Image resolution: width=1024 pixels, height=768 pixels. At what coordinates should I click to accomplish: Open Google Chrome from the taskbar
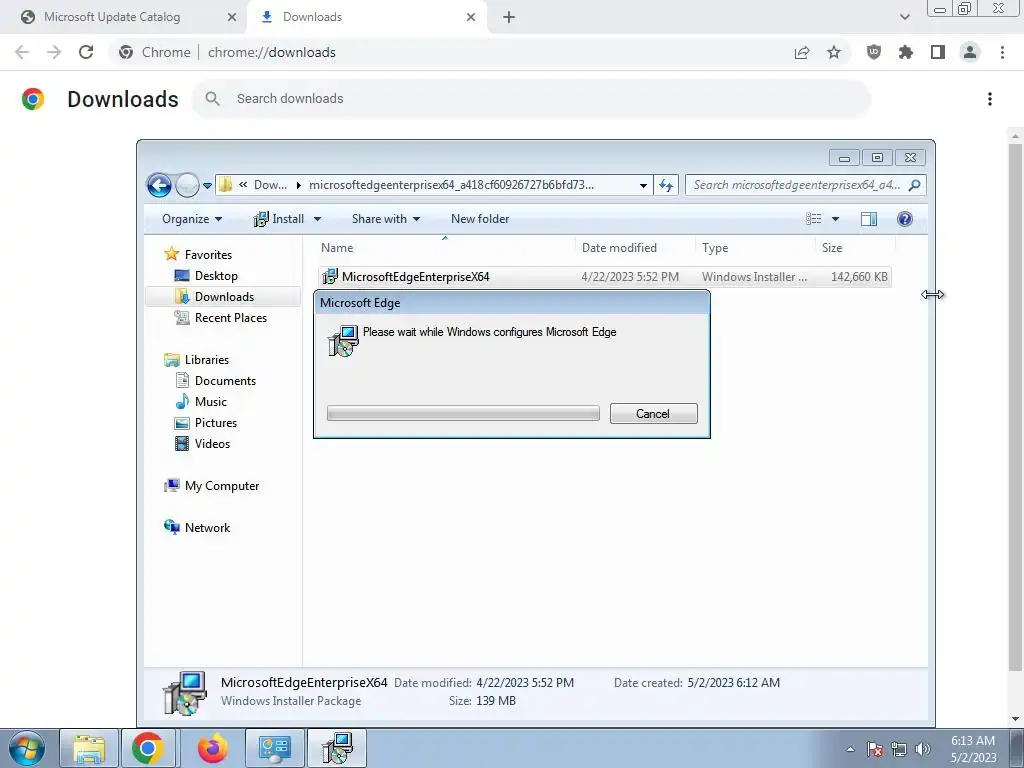pyautogui.click(x=148, y=748)
